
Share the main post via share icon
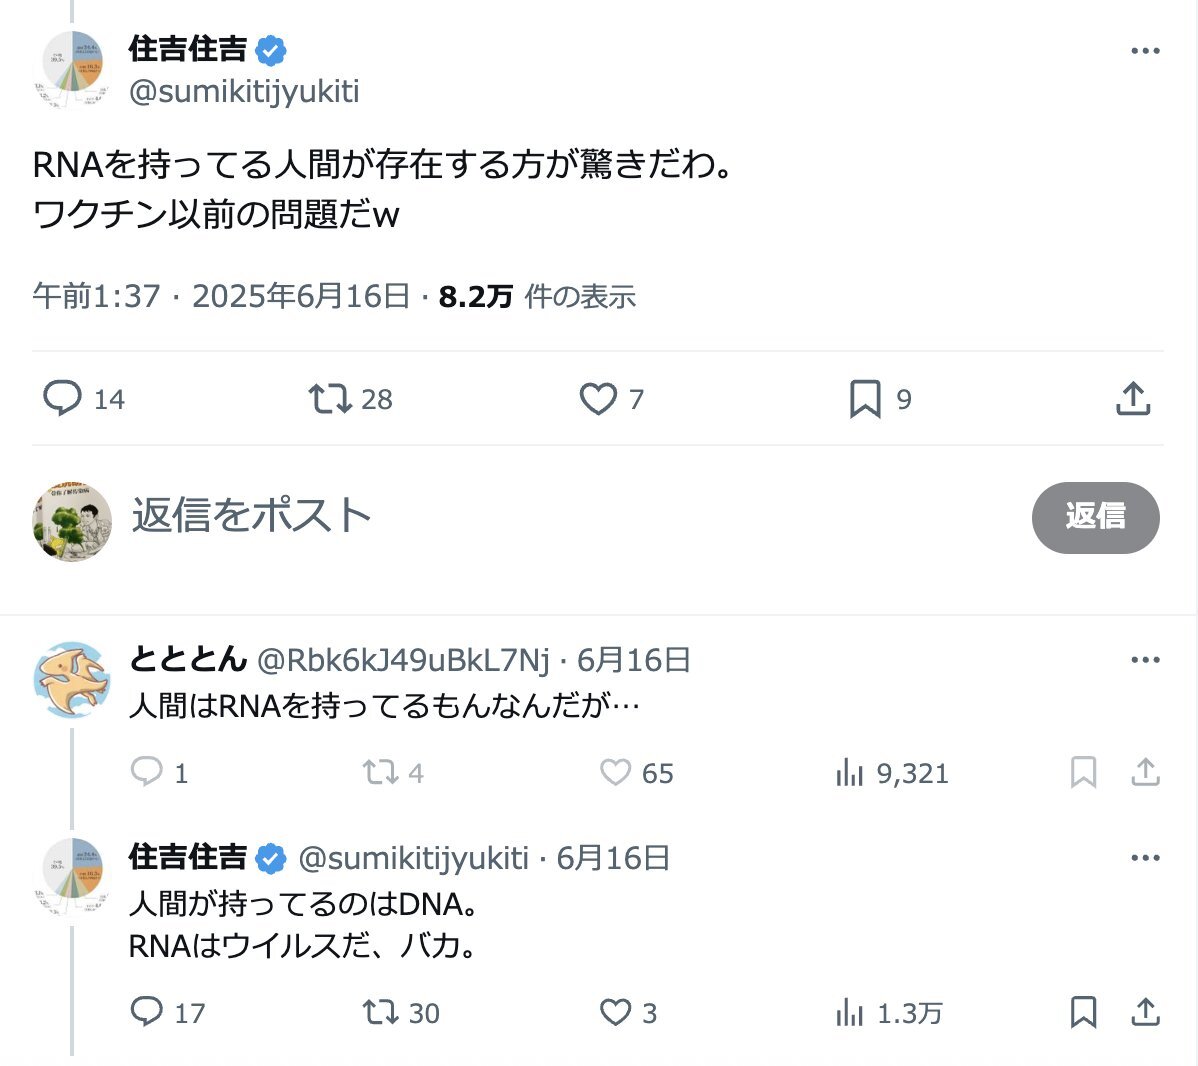pos(1132,398)
